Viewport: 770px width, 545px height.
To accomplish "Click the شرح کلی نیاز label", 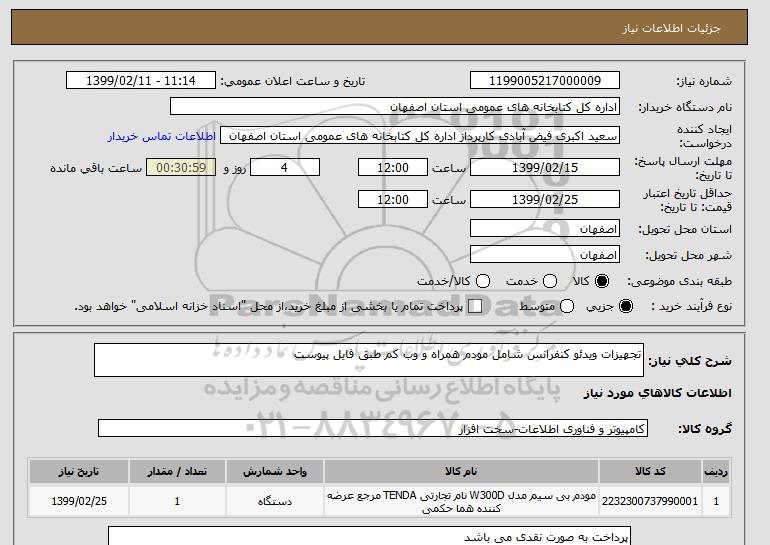I will click(690, 361).
